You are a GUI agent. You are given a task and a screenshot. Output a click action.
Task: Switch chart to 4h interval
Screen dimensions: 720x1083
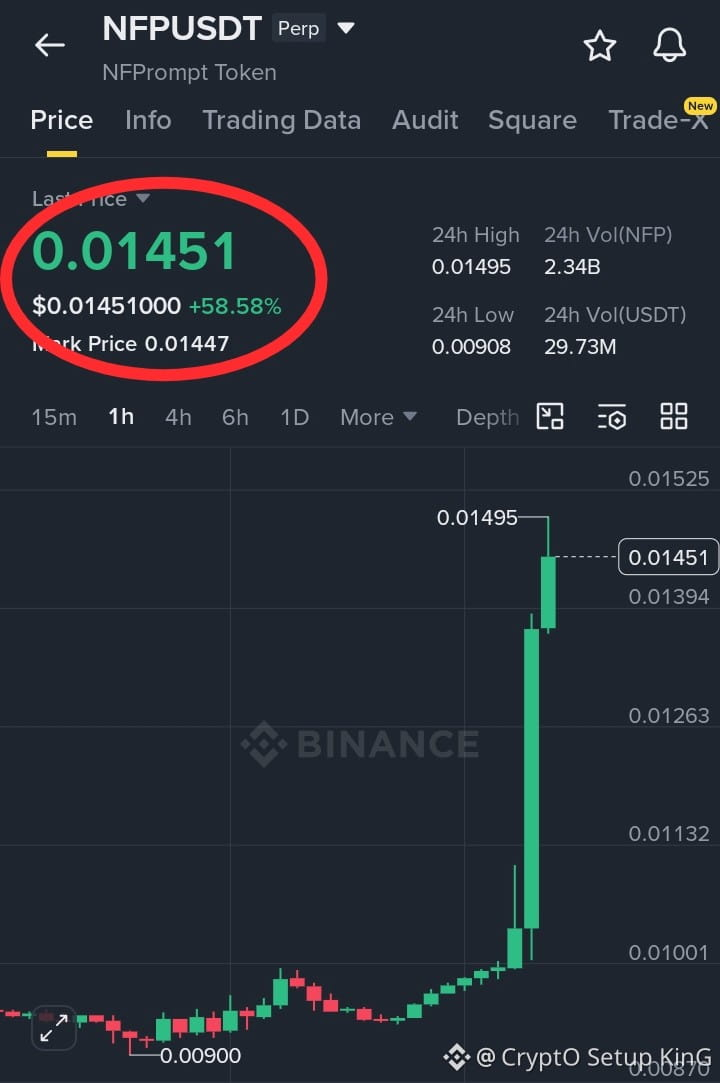(x=178, y=417)
